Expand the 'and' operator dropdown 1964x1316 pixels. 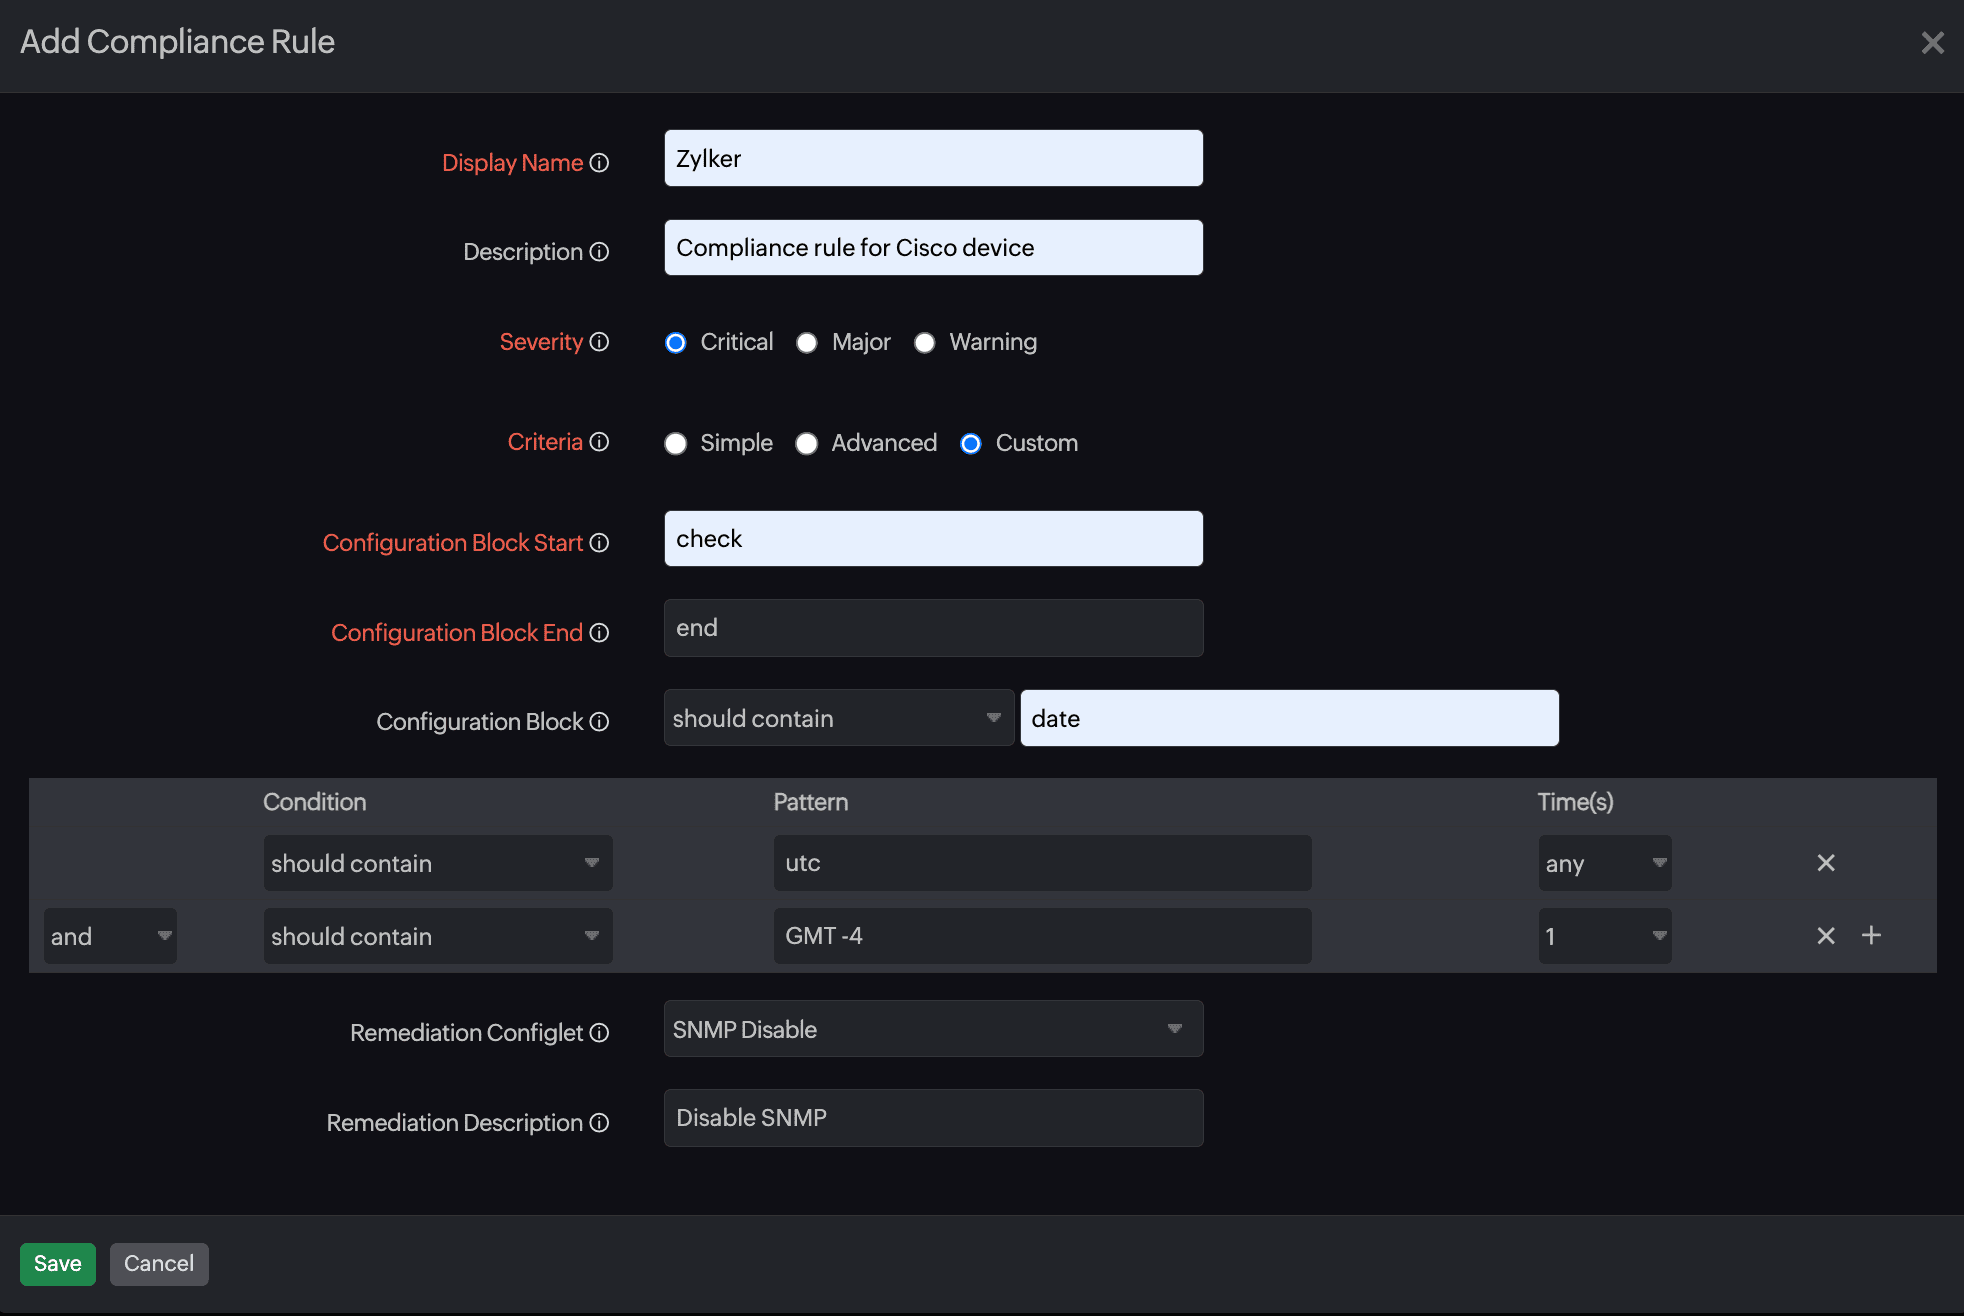pyautogui.click(x=110, y=935)
